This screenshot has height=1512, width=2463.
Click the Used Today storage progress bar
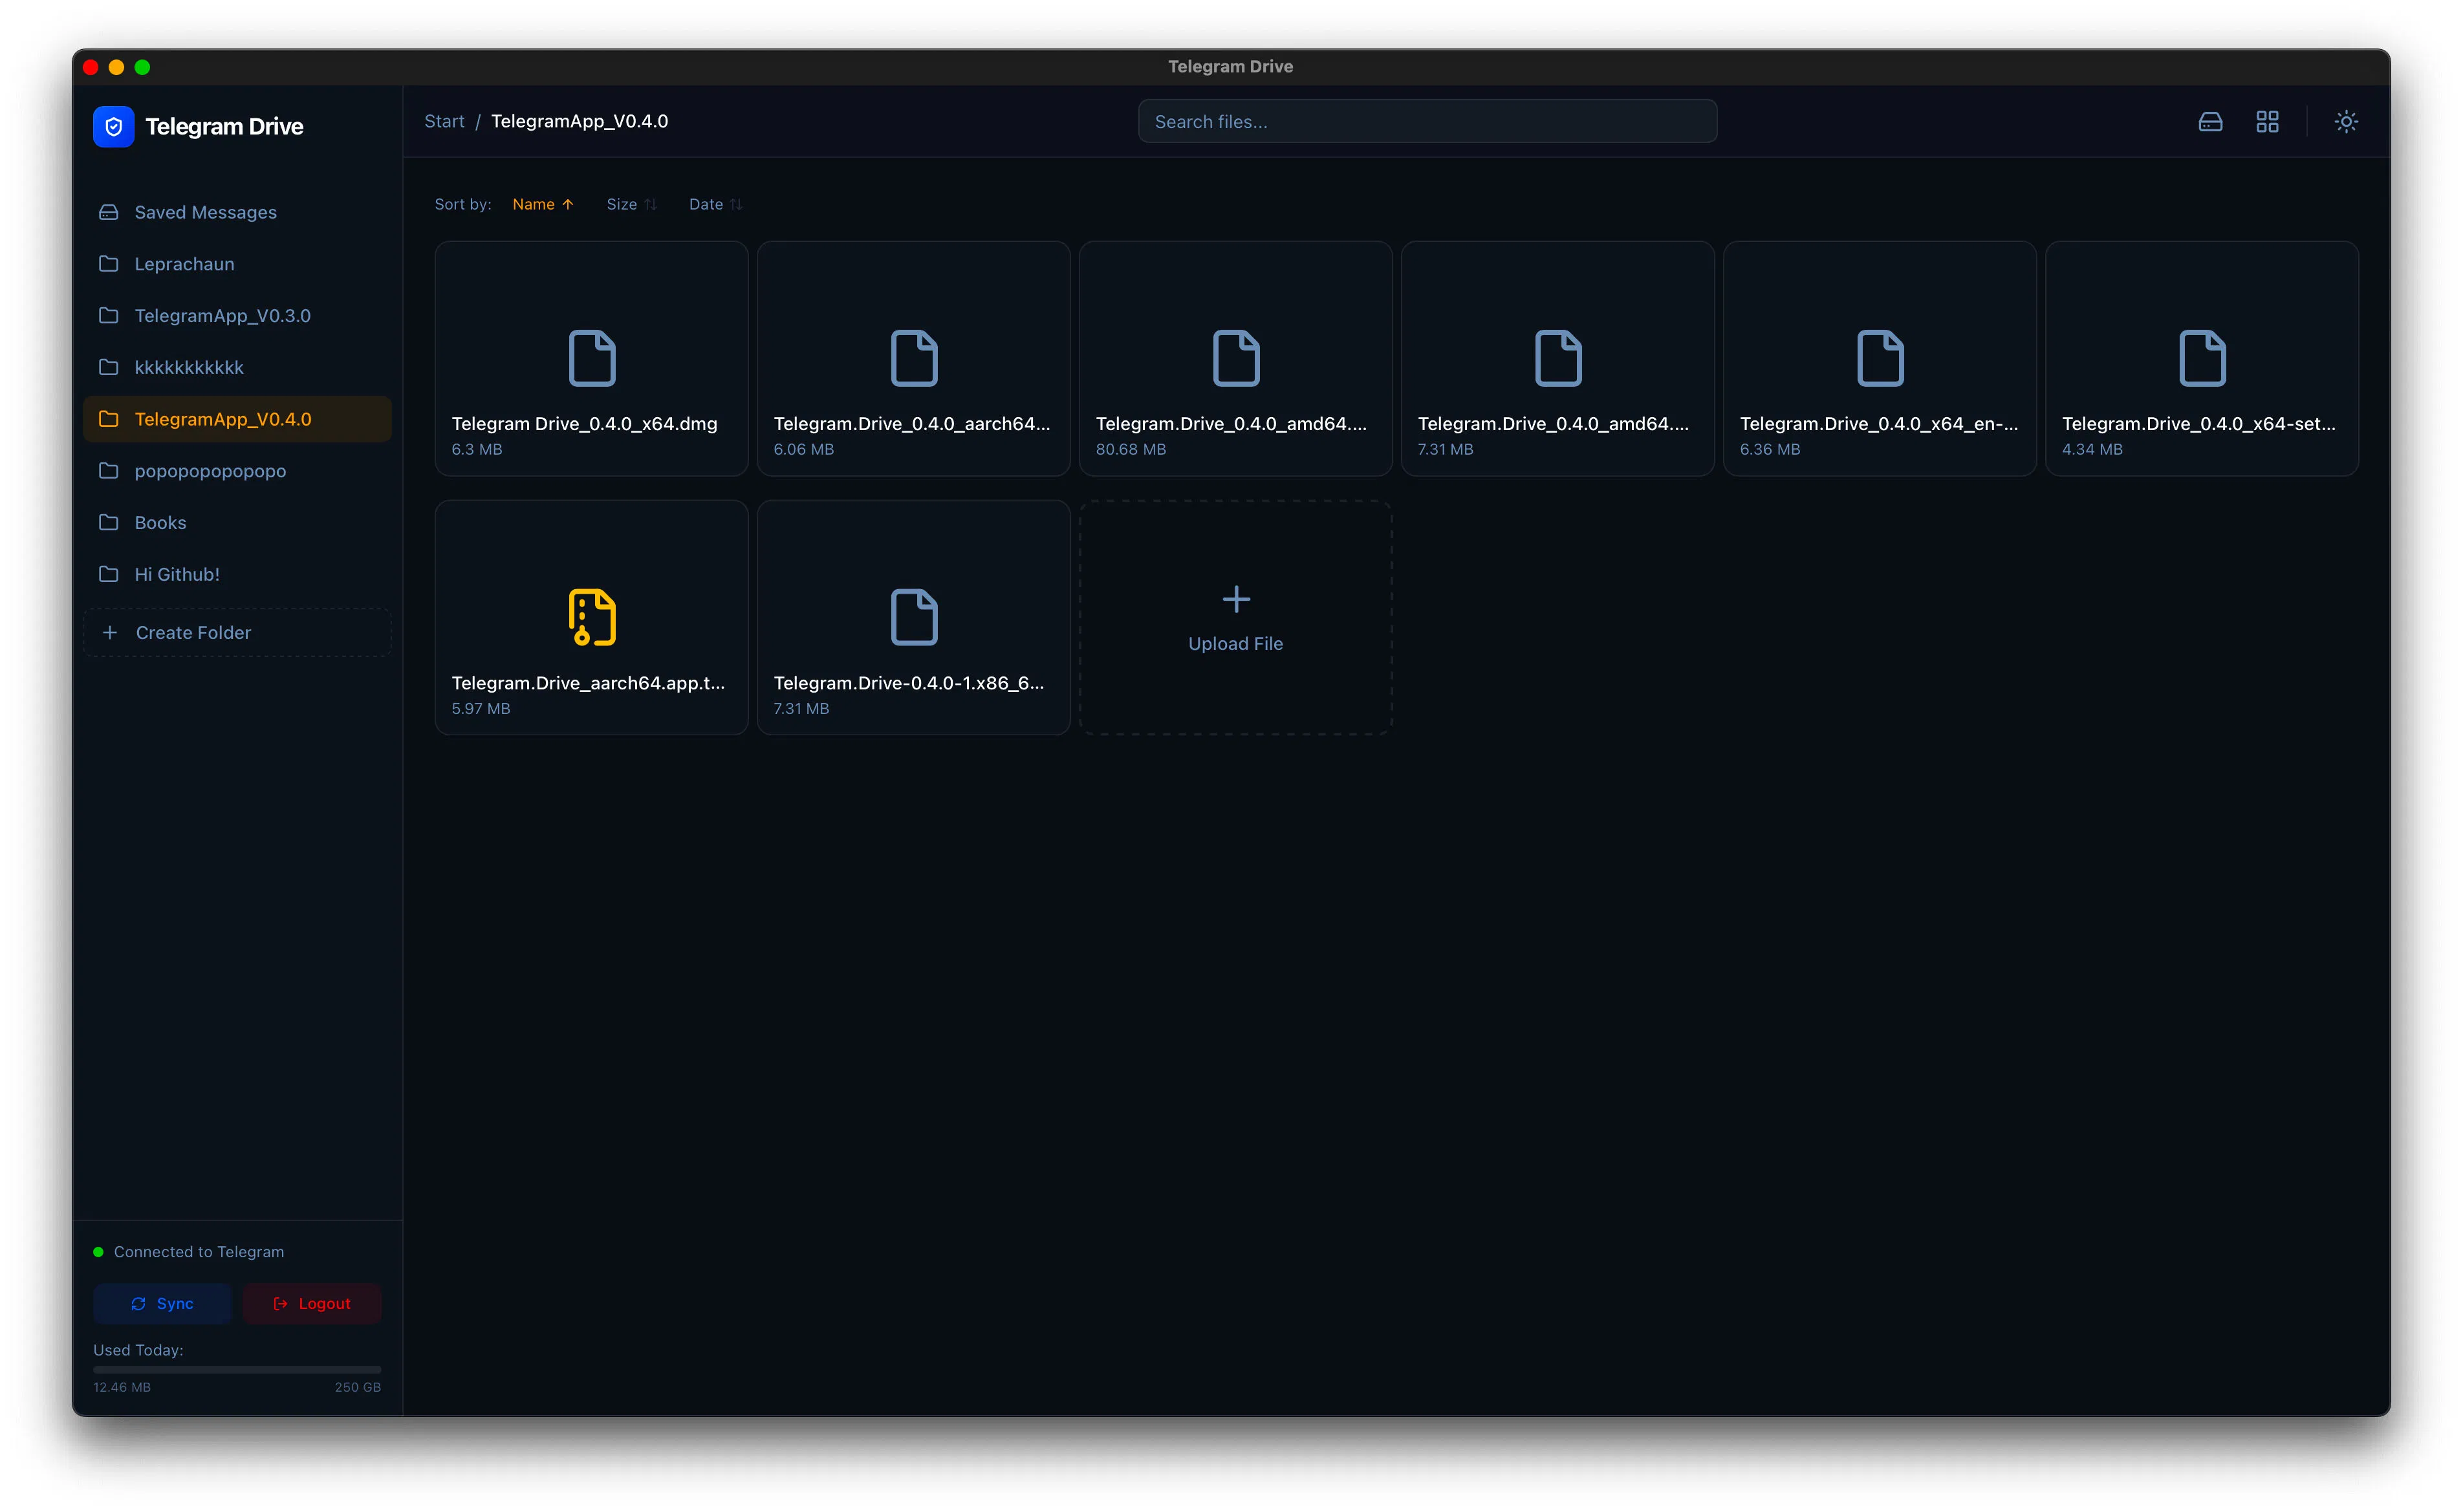(237, 1369)
